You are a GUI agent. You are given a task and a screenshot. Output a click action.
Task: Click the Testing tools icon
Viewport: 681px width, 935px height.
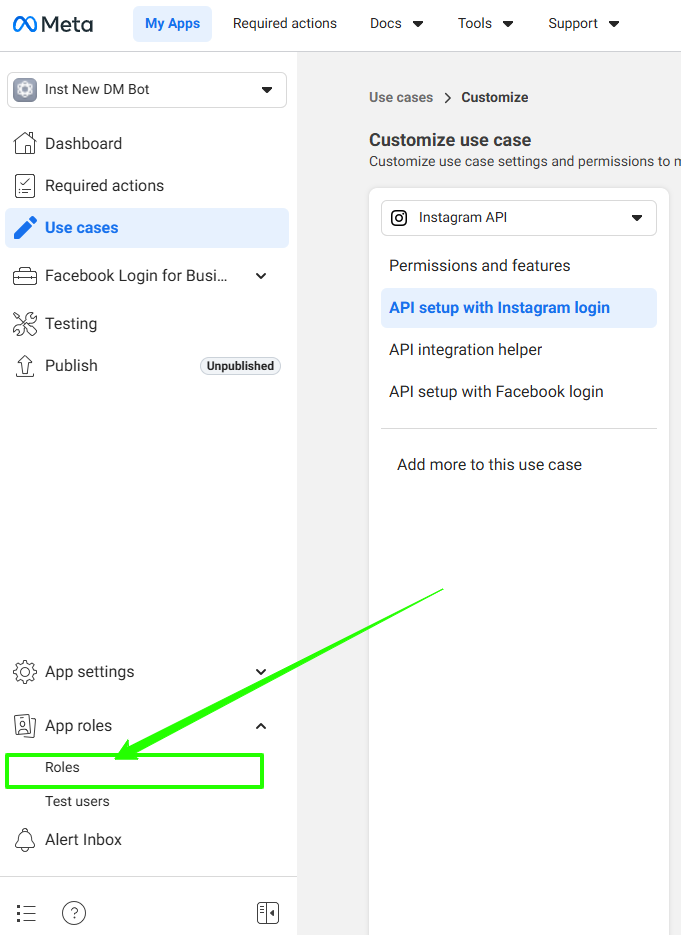coord(25,324)
